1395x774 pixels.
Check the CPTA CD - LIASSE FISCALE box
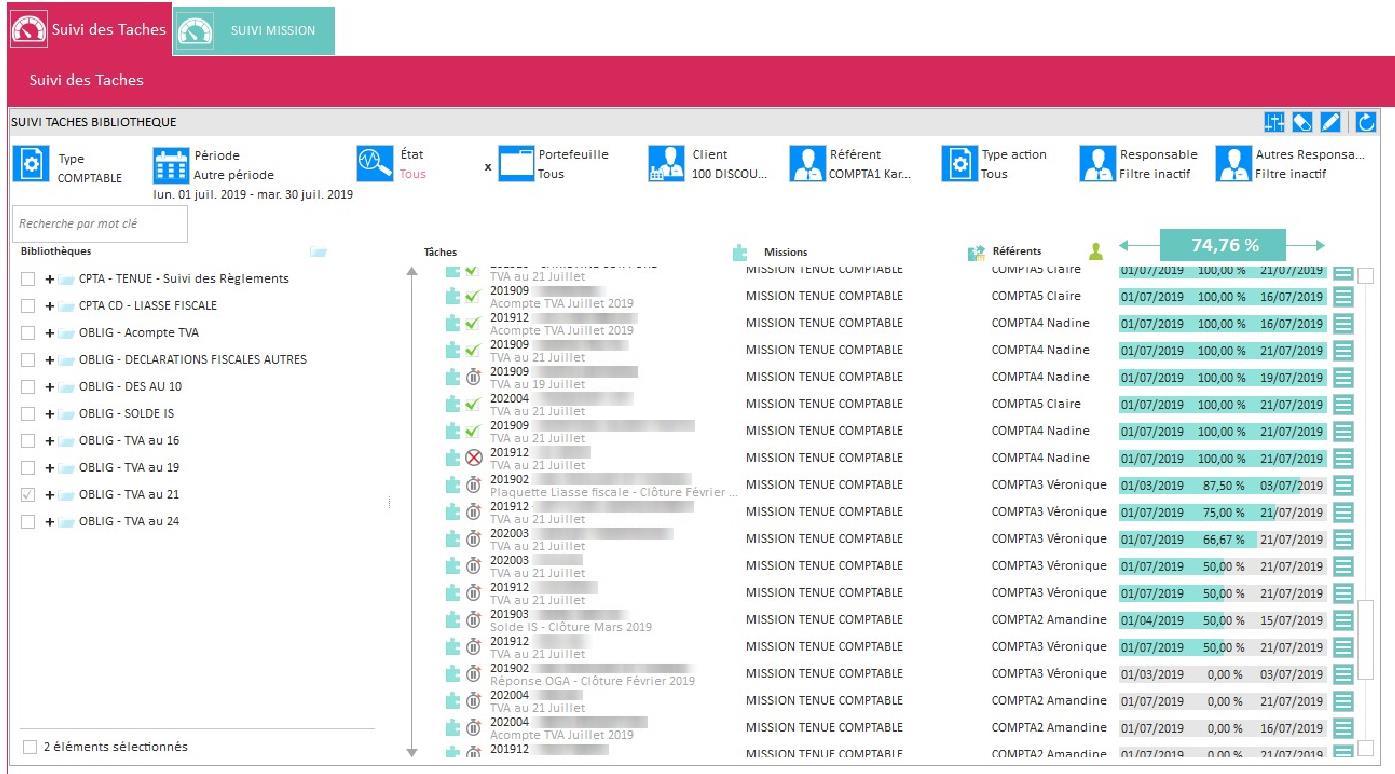(28, 306)
